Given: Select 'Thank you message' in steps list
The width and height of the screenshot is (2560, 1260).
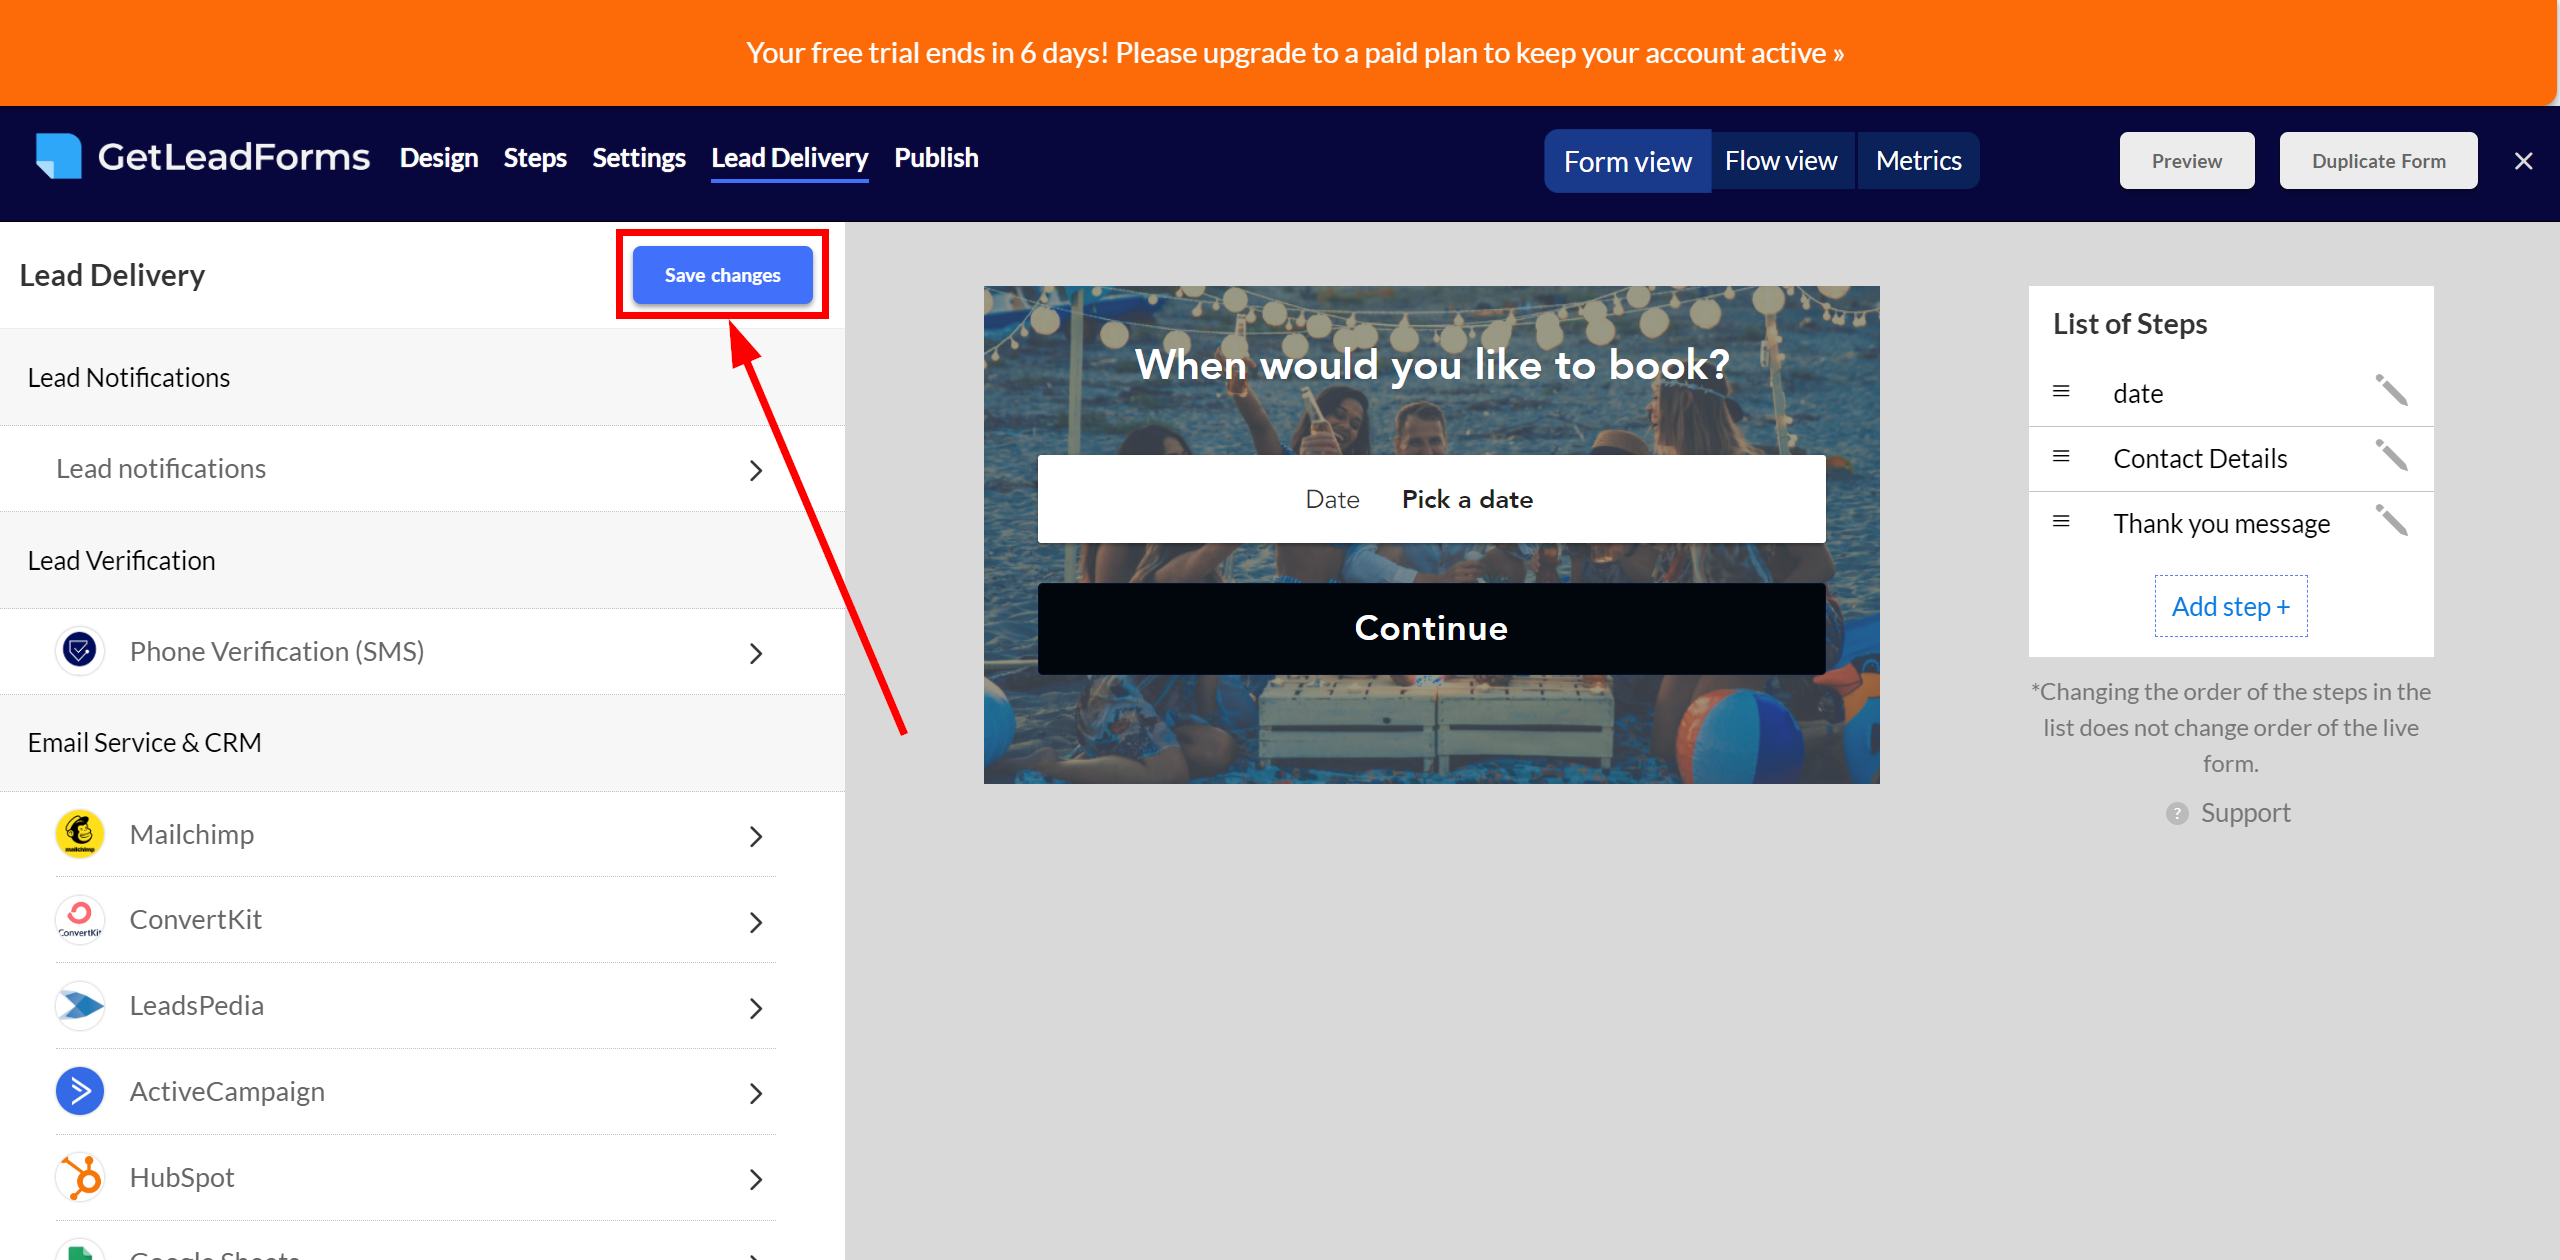Looking at the screenshot, I should pyautogui.click(x=2222, y=524).
